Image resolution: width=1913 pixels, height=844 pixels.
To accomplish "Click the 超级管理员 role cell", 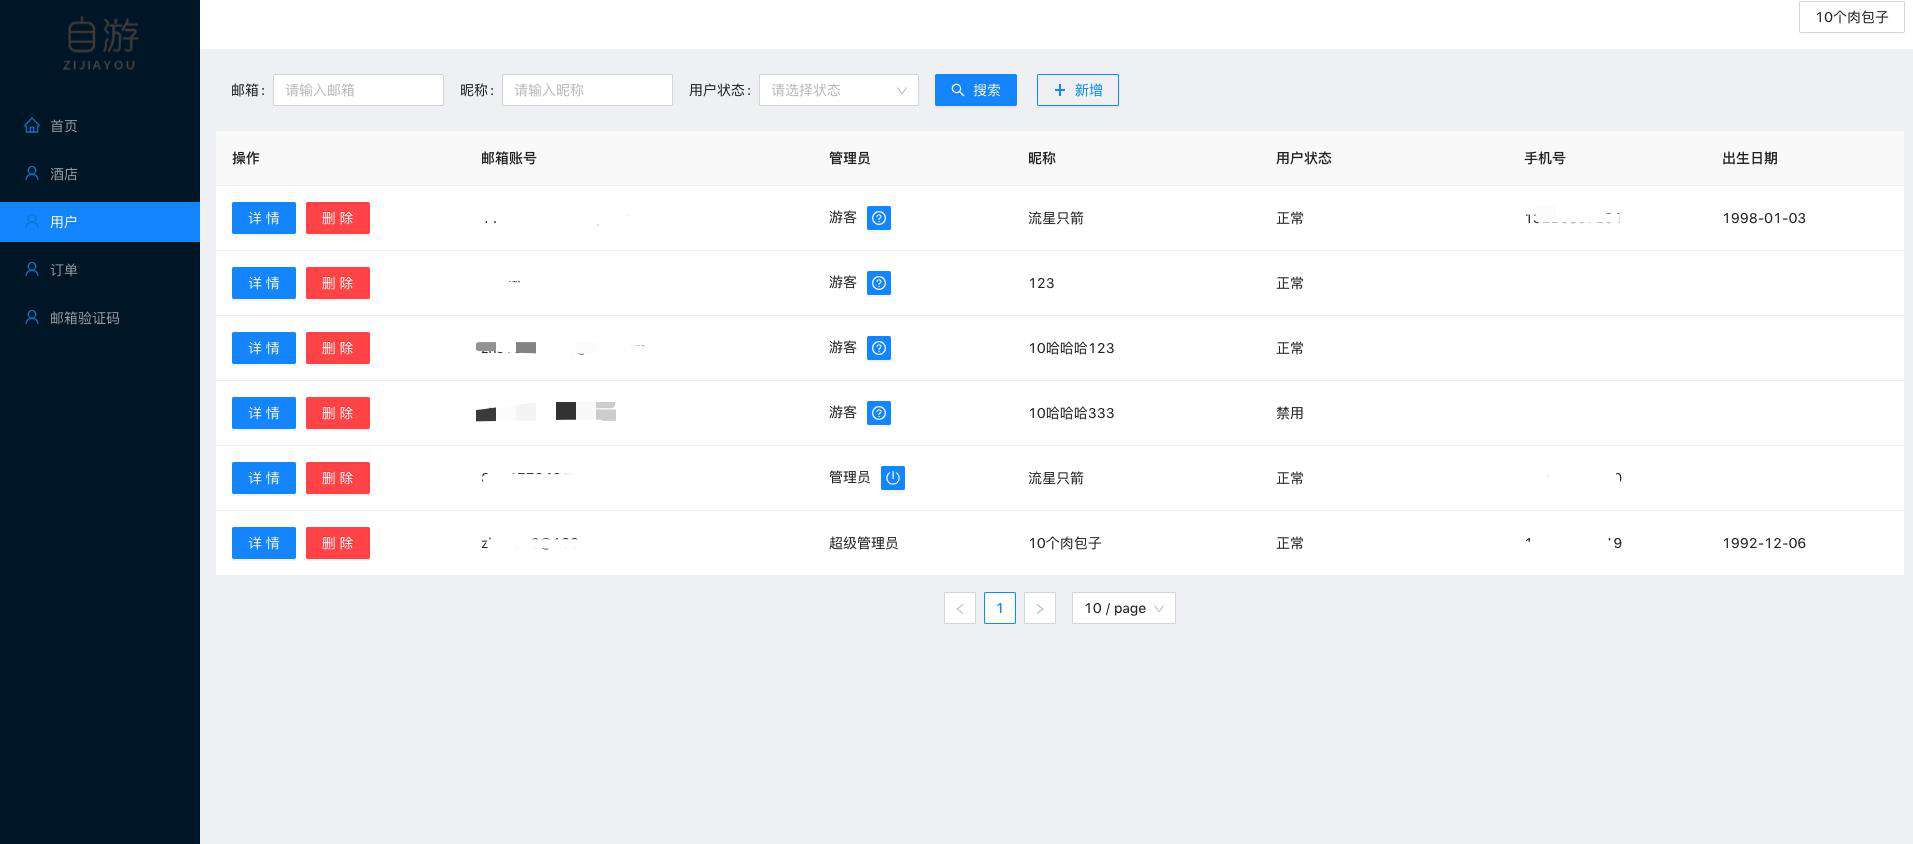I will coord(863,543).
